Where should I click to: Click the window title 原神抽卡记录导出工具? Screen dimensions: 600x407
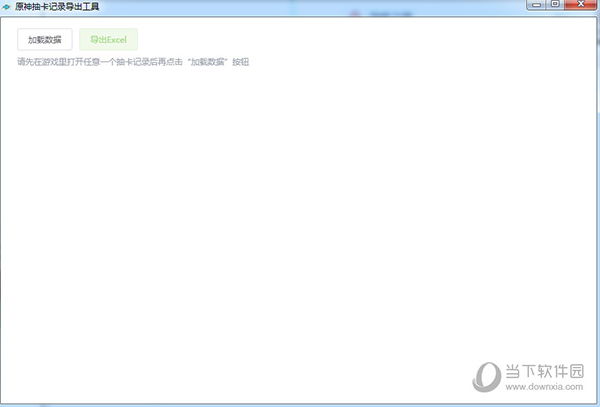pyautogui.click(x=57, y=7)
